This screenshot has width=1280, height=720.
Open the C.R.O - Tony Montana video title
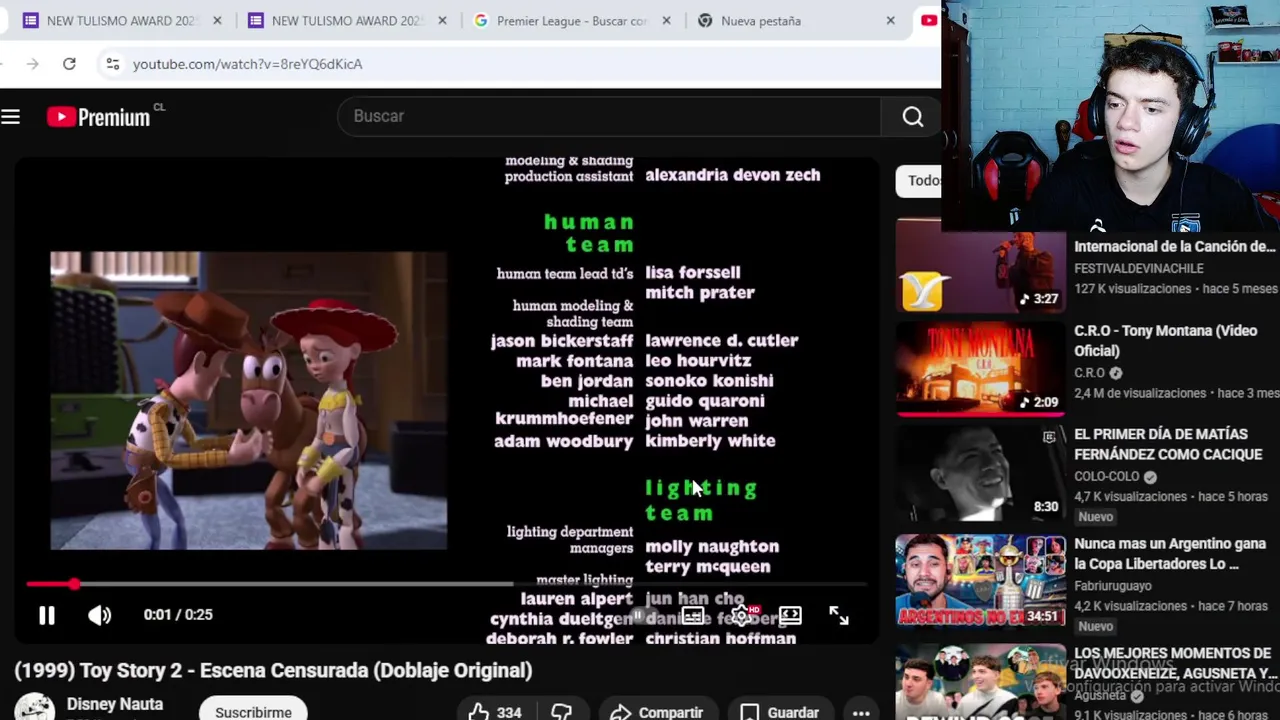(1166, 340)
